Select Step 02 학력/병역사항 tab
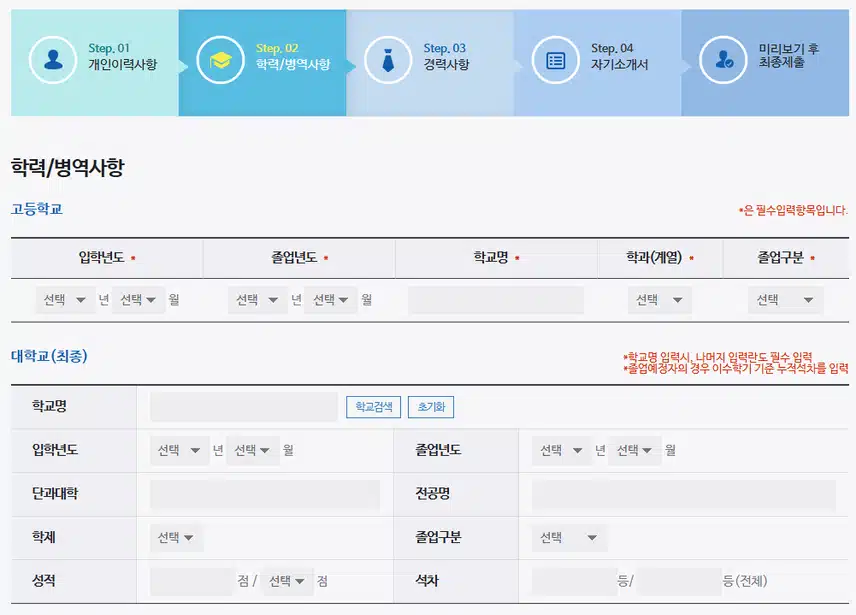This screenshot has width=856, height=615. (x=263, y=63)
